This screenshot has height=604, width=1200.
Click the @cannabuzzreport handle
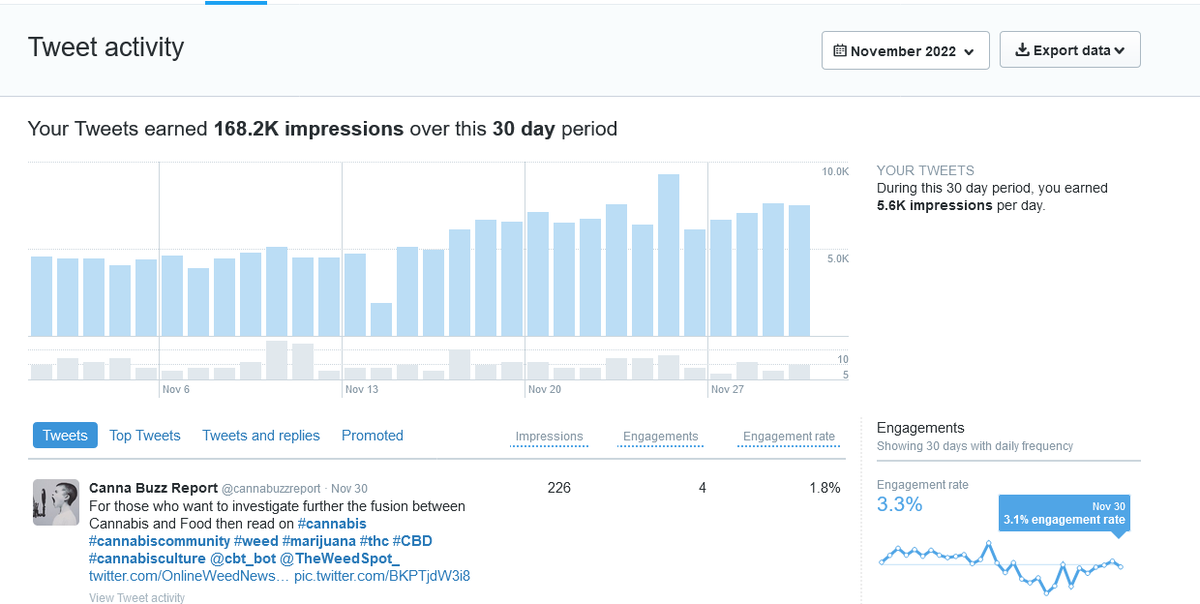click(x=271, y=489)
